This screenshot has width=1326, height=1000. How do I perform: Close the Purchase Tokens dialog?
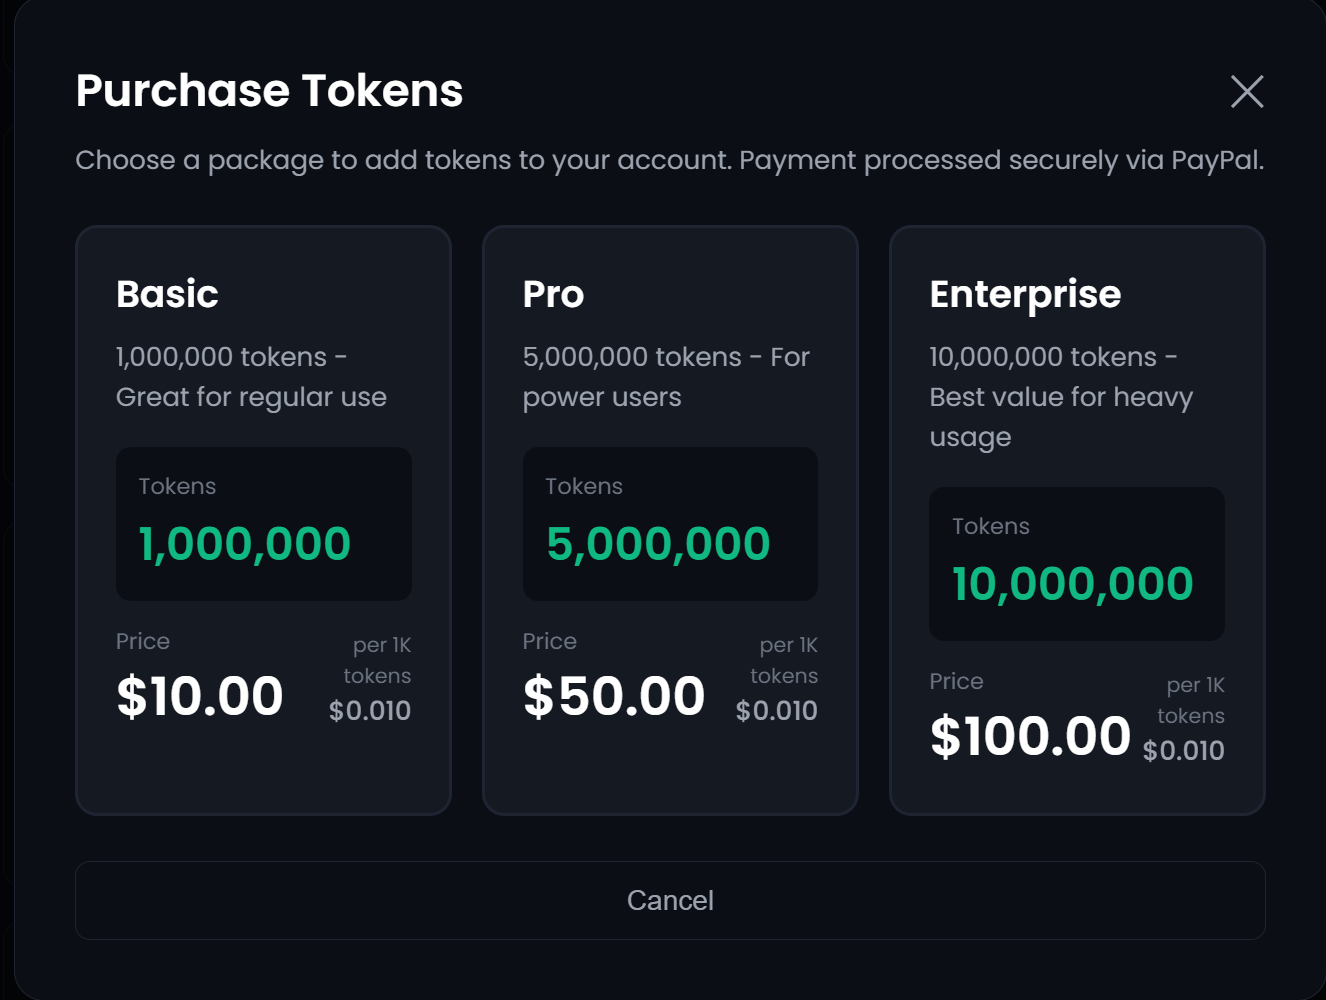click(1246, 92)
